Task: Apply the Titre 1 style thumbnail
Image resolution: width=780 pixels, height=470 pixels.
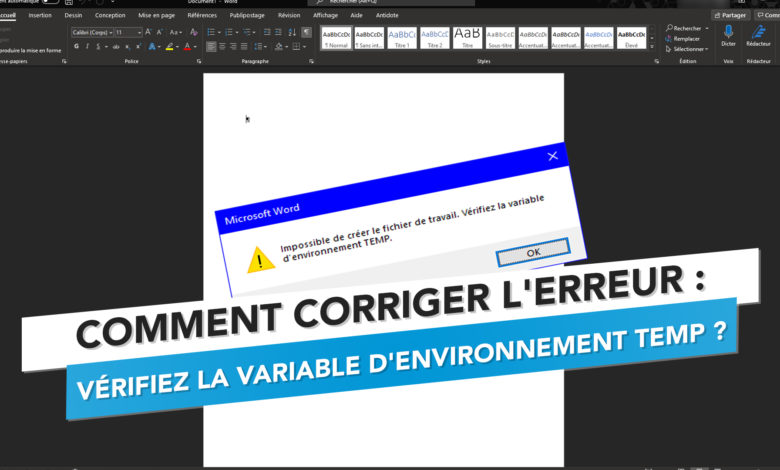Action: (x=402, y=40)
